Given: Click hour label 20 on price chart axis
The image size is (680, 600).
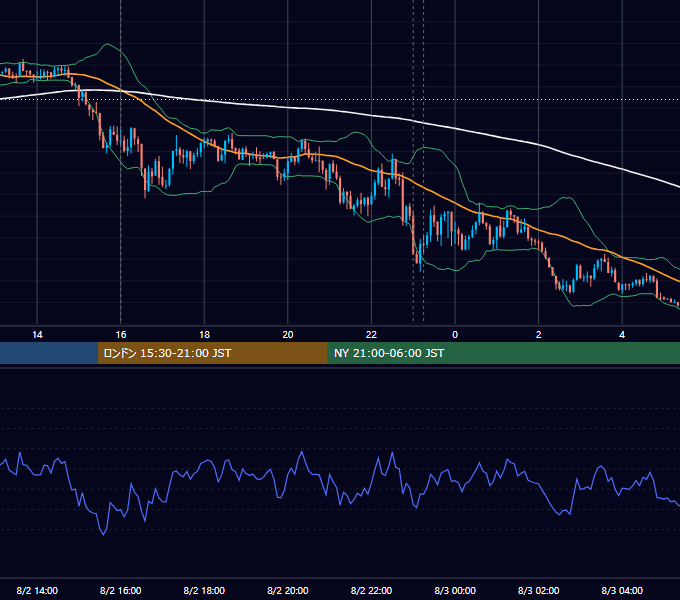Looking at the screenshot, I should pyautogui.click(x=288, y=334).
